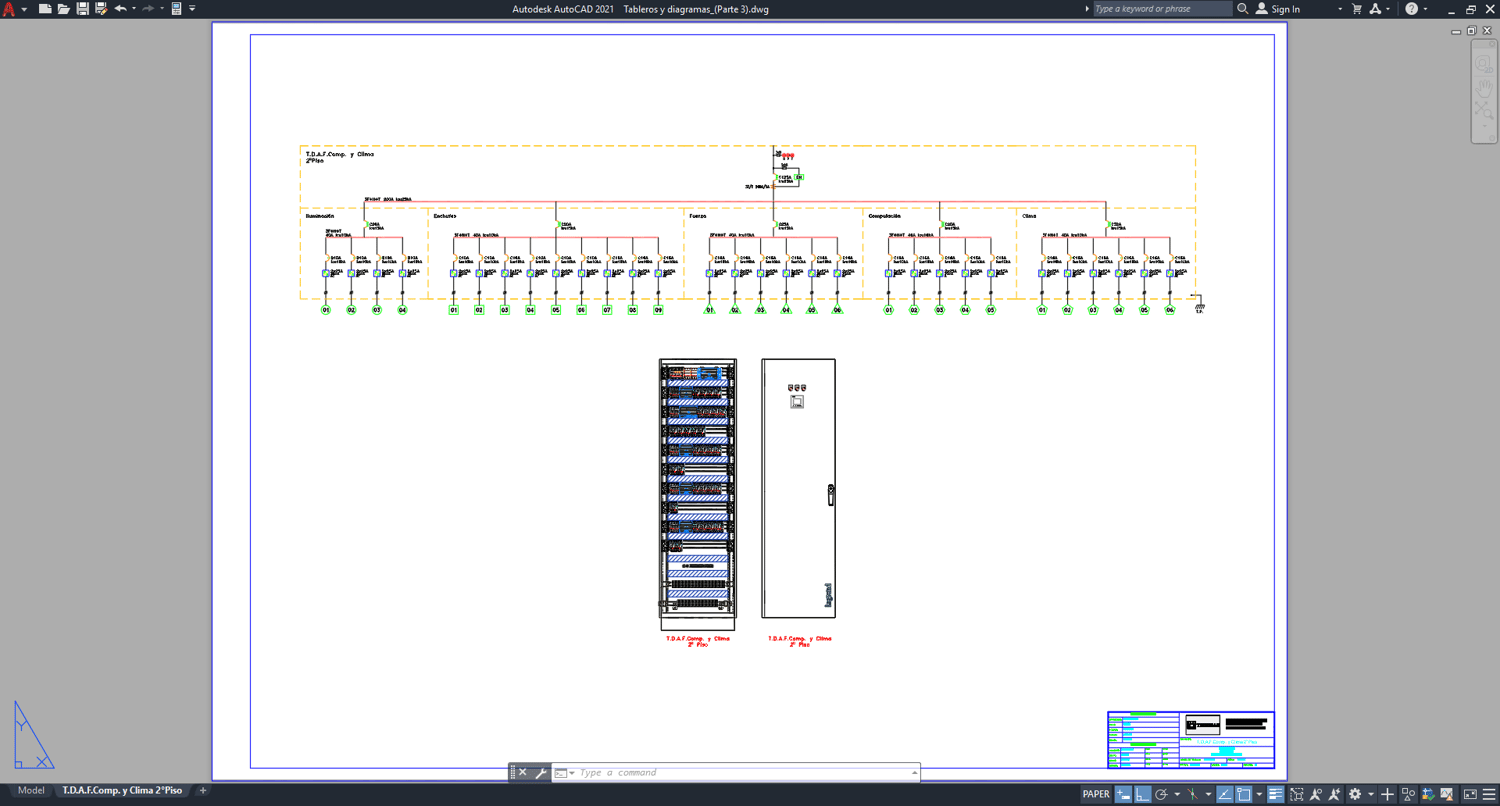Open the Customization hamburger icon in status bar
The image size is (1500, 806).
1488,794
